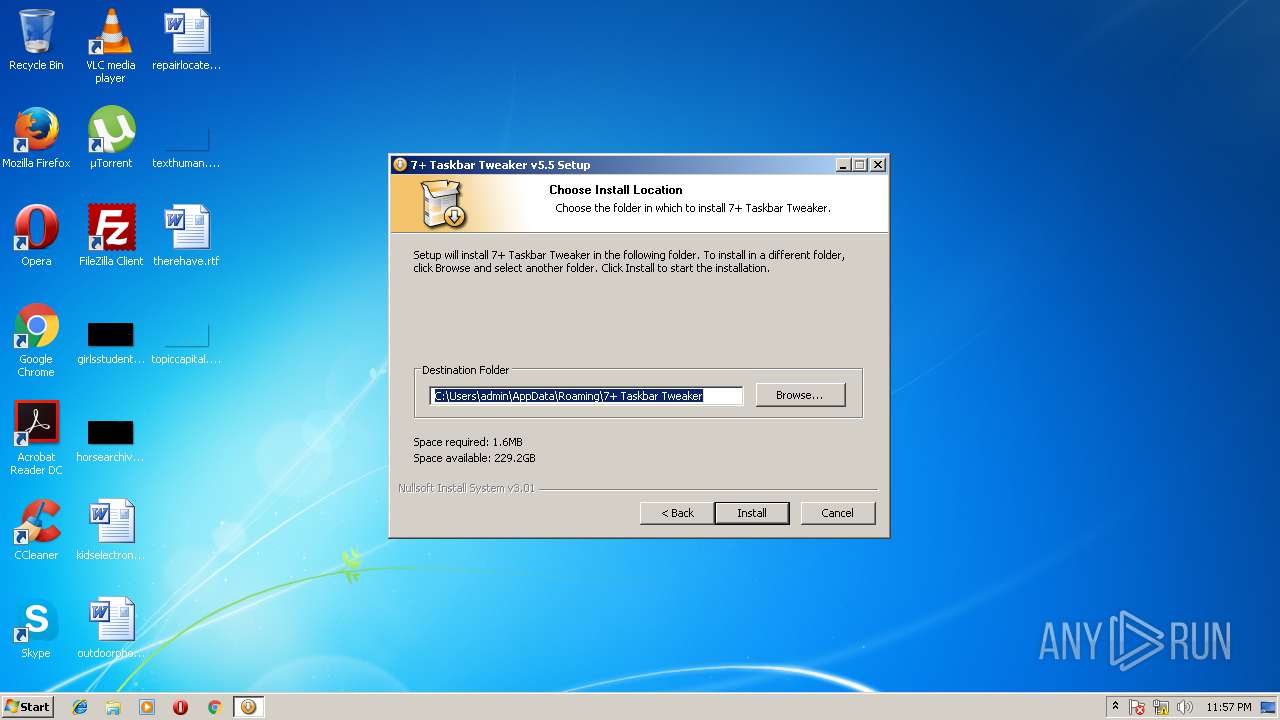This screenshot has width=1280, height=720.
Task: Click the installer box header icon
Action: coord(442,204)
